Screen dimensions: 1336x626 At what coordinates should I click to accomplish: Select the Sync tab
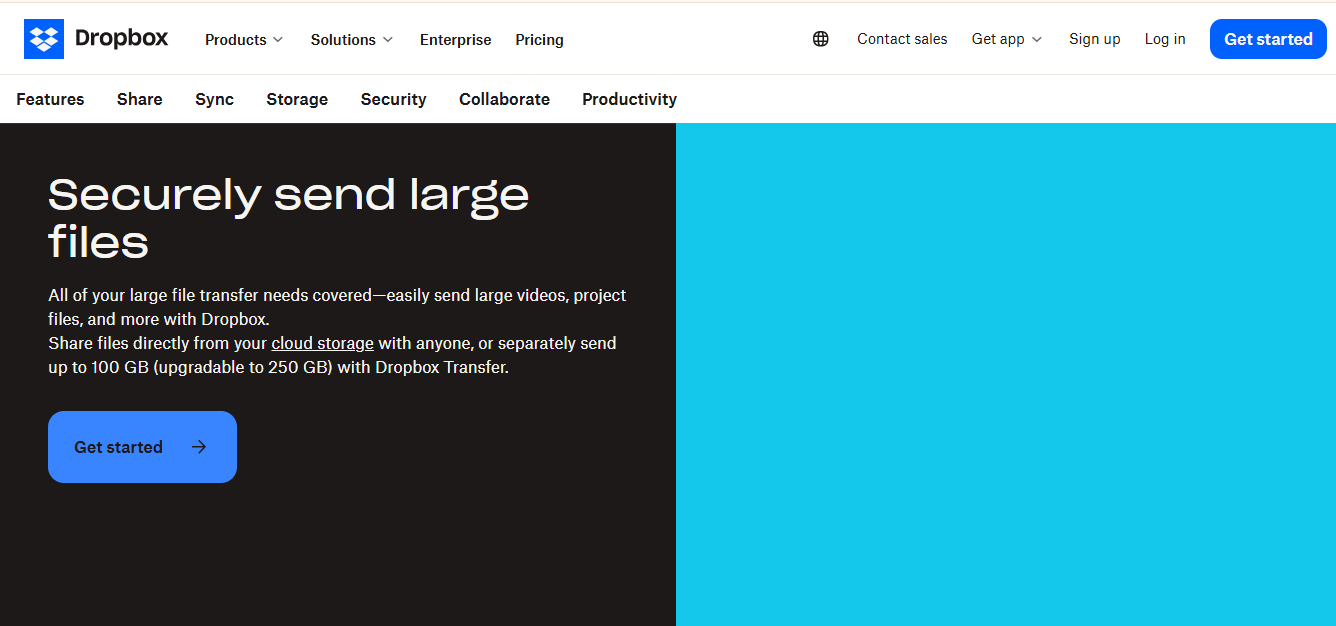[215, 99]
